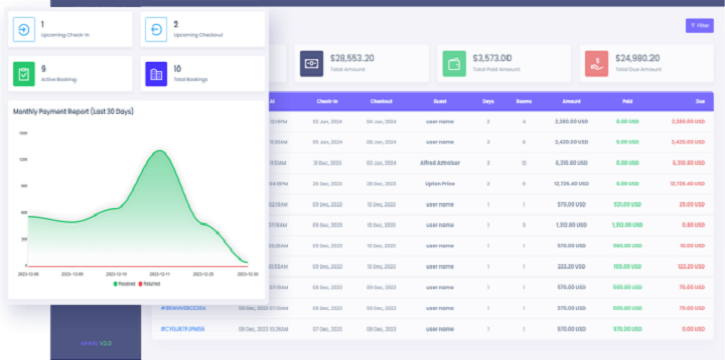The width and height of the screenshot is (725, 360).
Task: Click the blue Total Bookings building icon
Action: (156, 74)
